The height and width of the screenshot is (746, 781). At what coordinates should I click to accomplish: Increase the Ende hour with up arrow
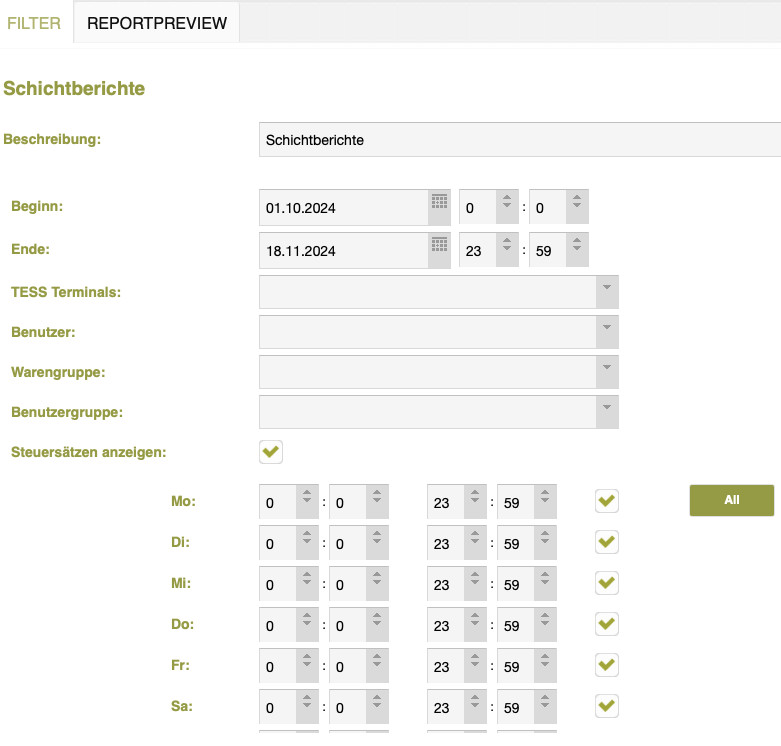[507, 241]
